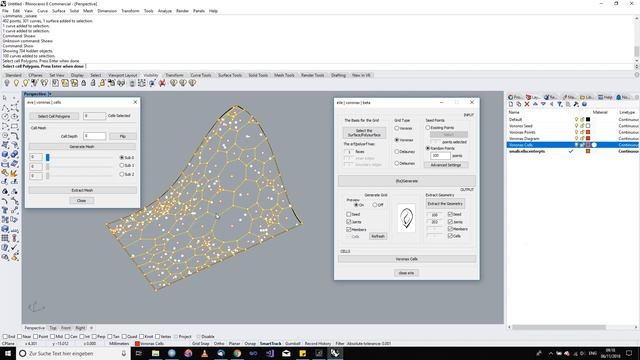Switch to the Top viewport tab

click(x=53, y=328)
